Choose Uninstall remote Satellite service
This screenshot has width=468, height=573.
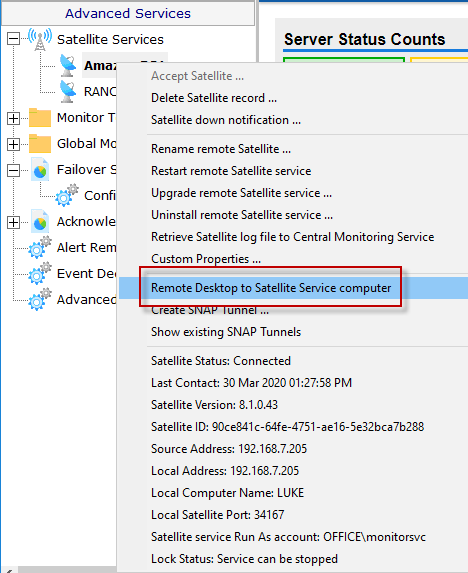[242, 215]
